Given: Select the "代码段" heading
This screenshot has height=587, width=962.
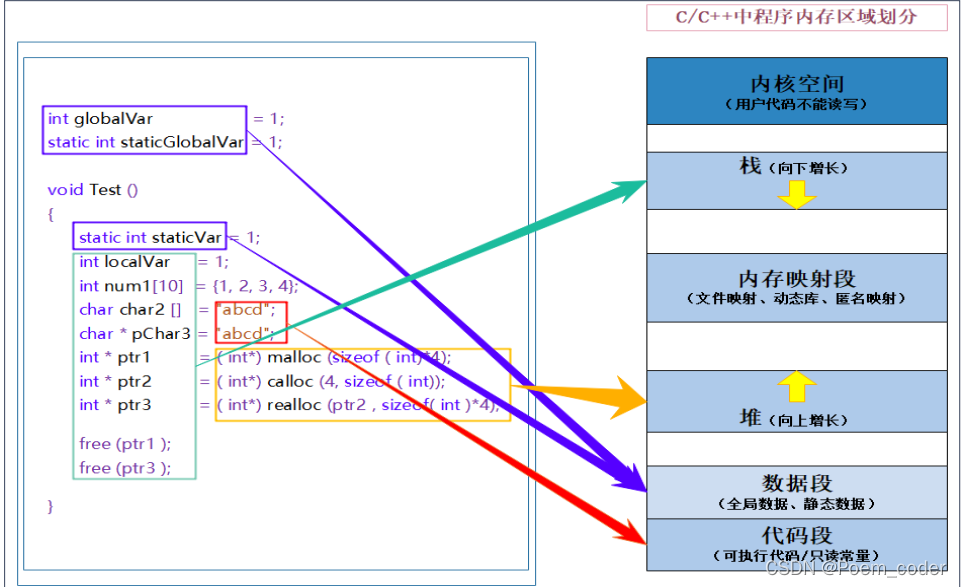Looking at the screenshot, I should pyautogui.click(x=797, y=535).
